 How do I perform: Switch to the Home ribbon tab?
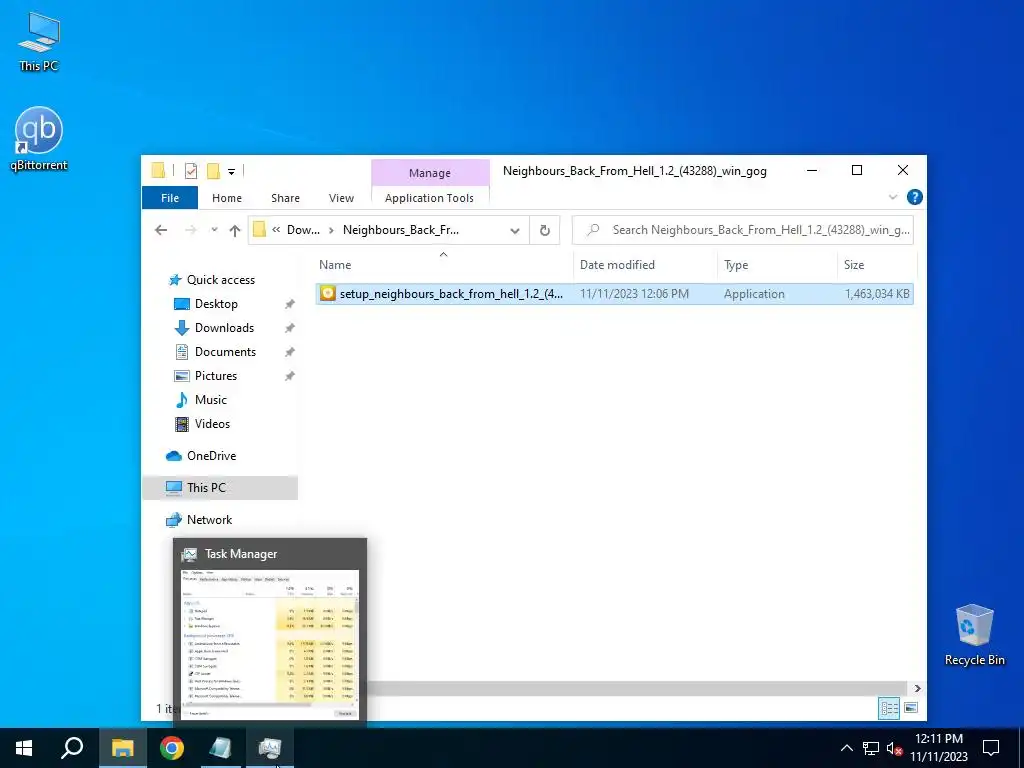(227, 198)
